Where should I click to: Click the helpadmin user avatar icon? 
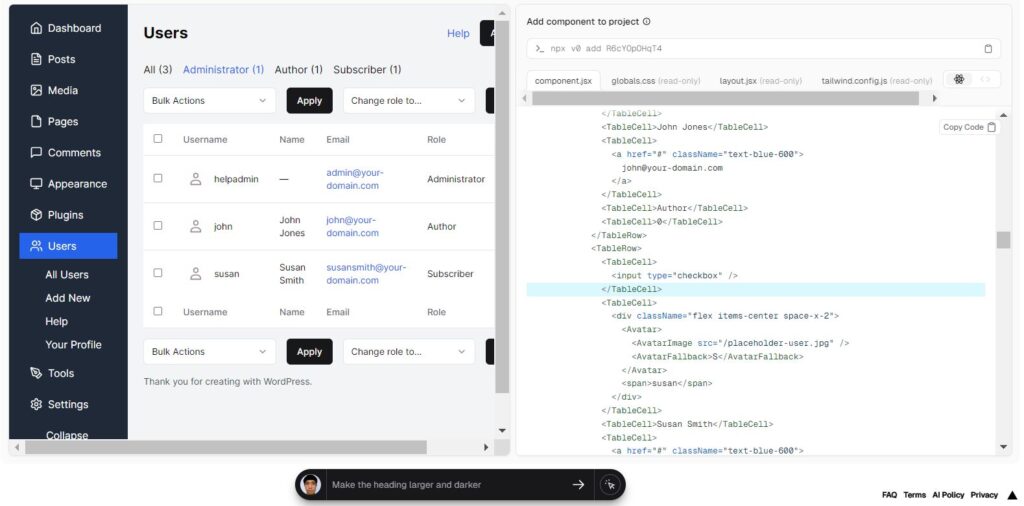pyautogui.click(x=195, y=179)
